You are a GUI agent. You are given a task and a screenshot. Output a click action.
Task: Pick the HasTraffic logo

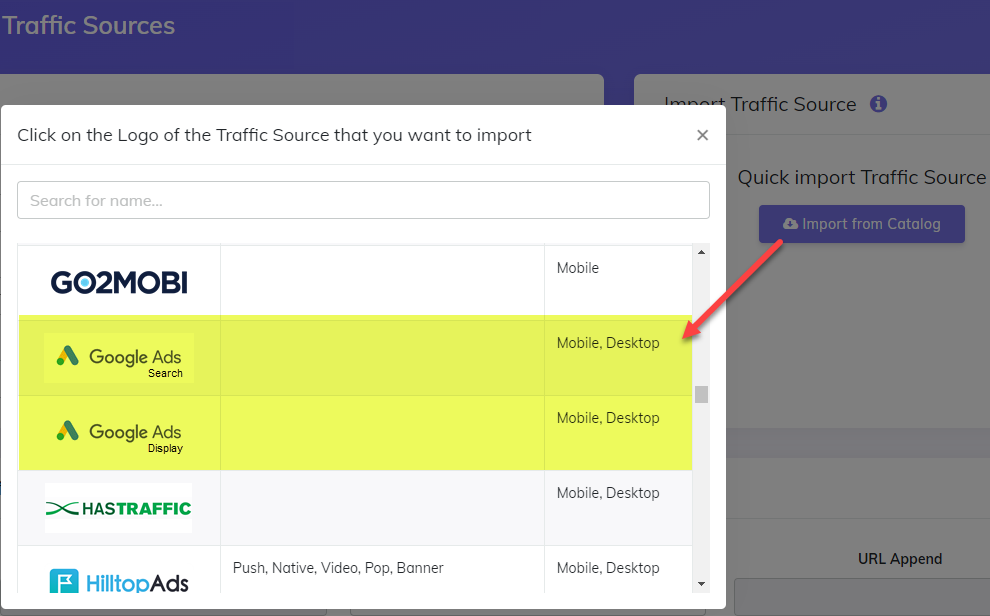pyautogui.click(x=119, y=508)
